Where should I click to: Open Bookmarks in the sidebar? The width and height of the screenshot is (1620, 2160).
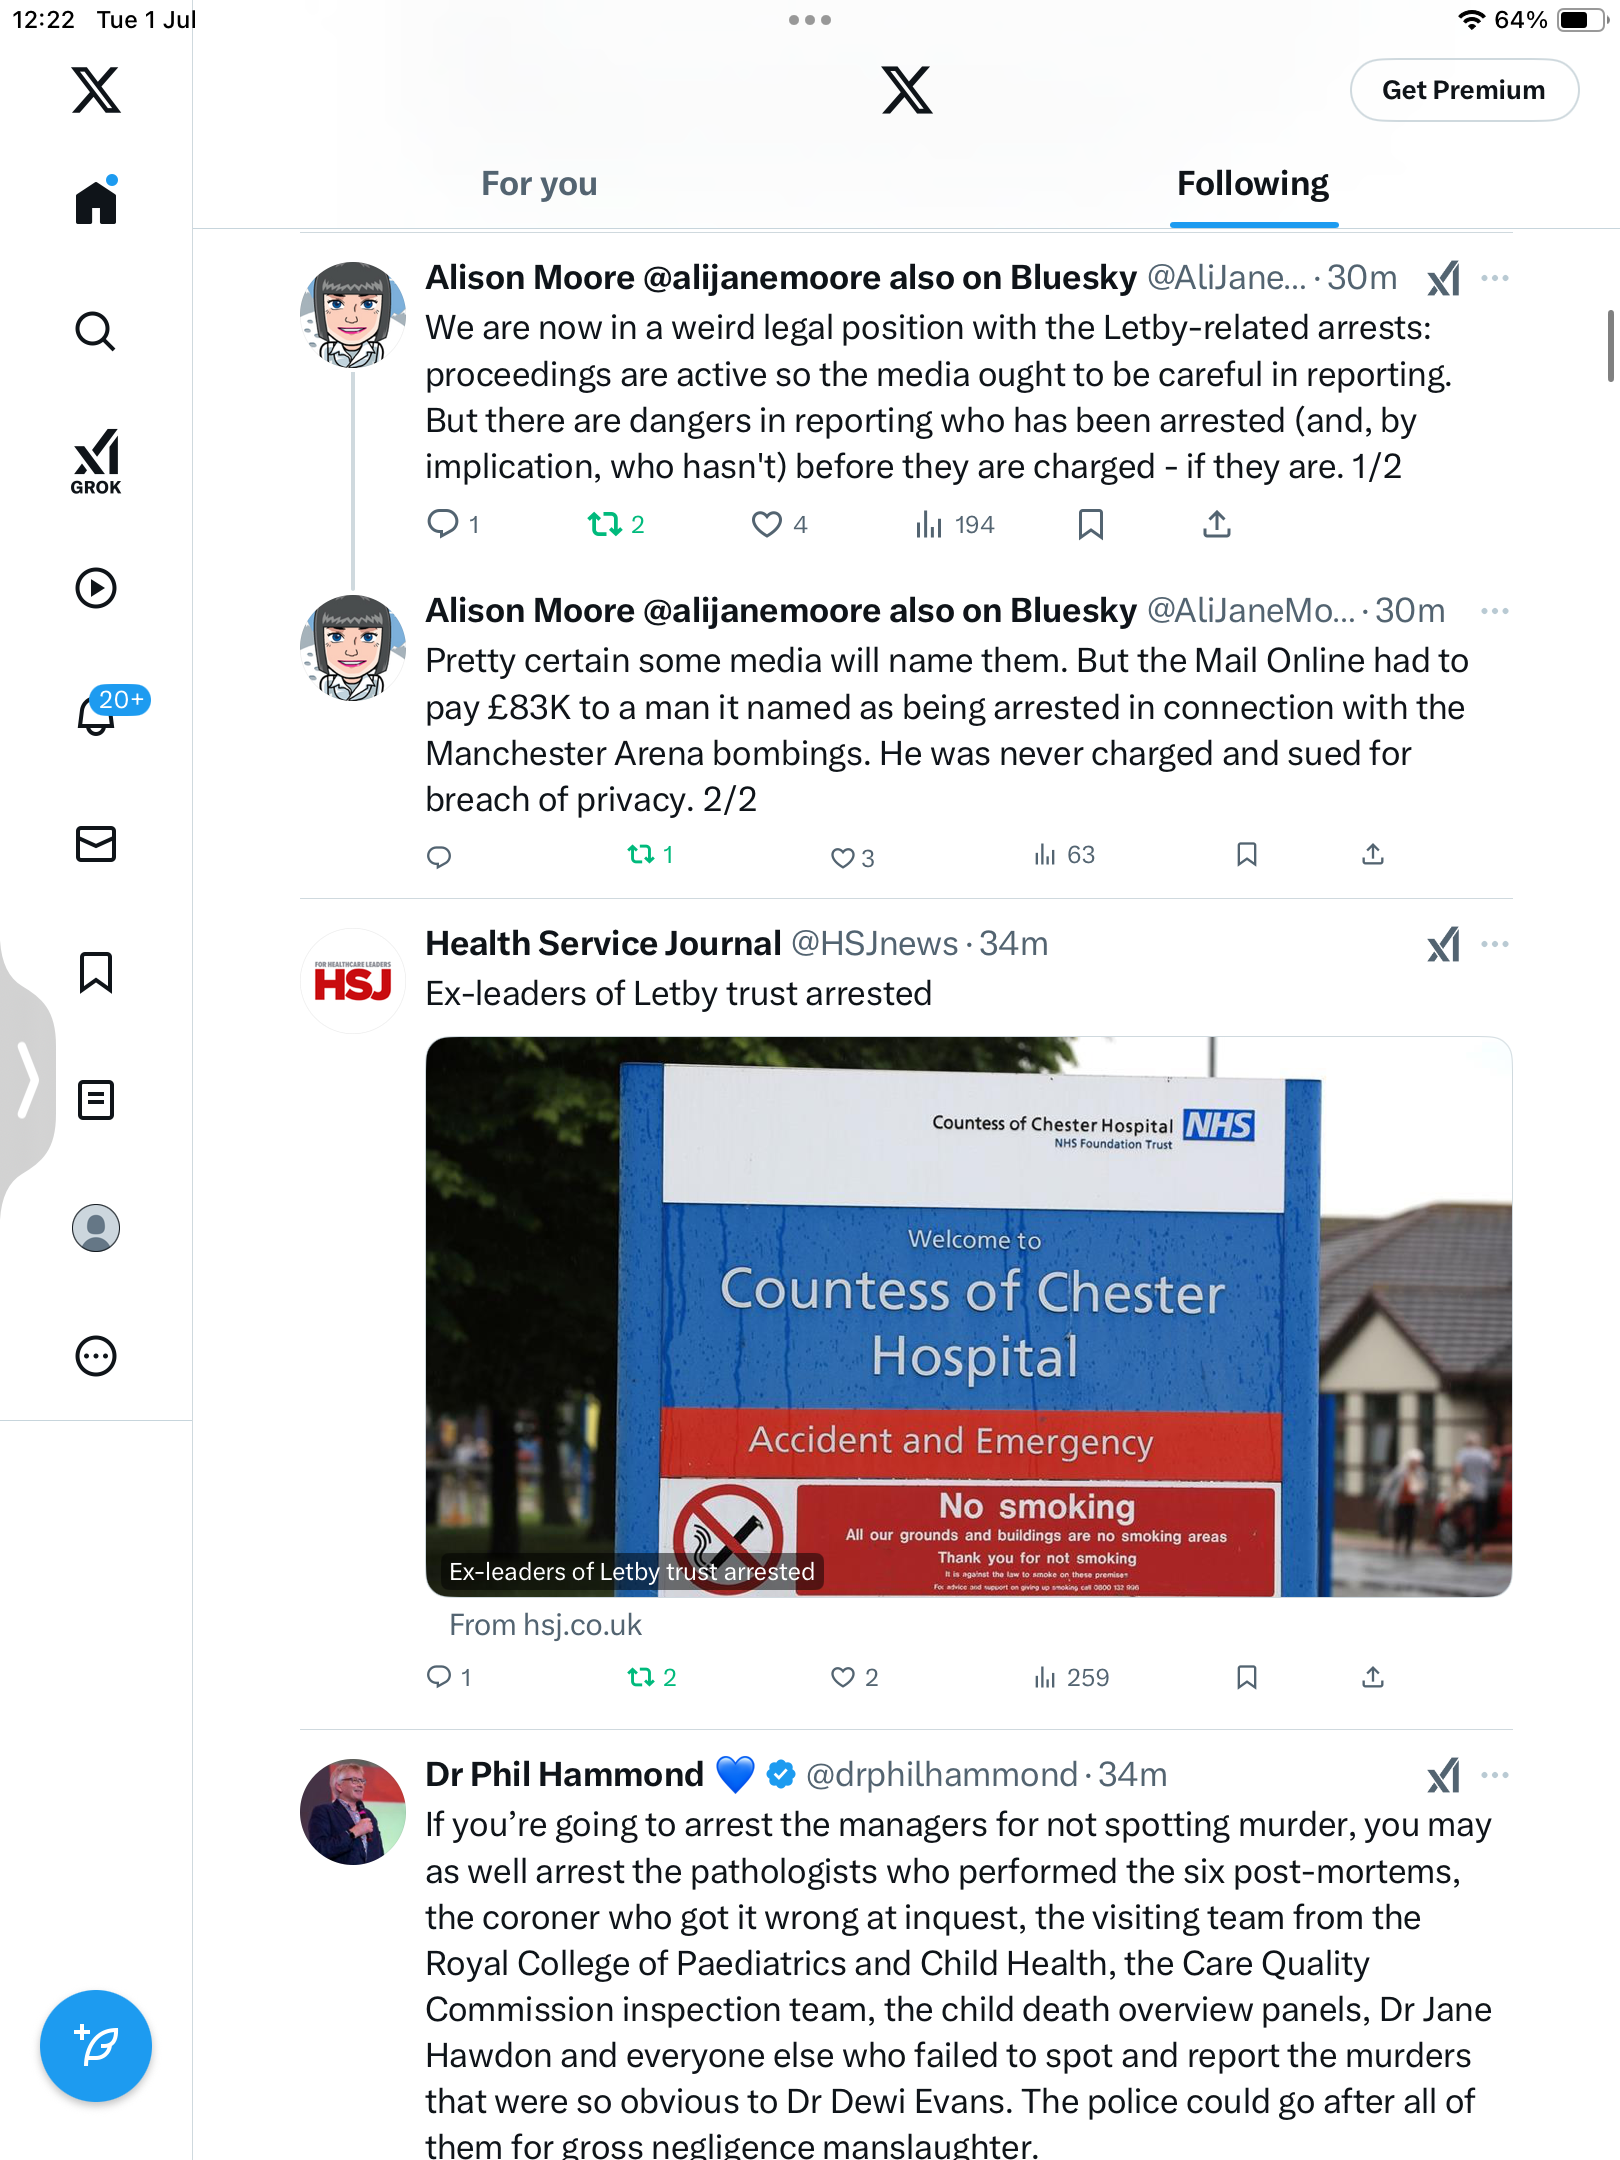point(96,972)
